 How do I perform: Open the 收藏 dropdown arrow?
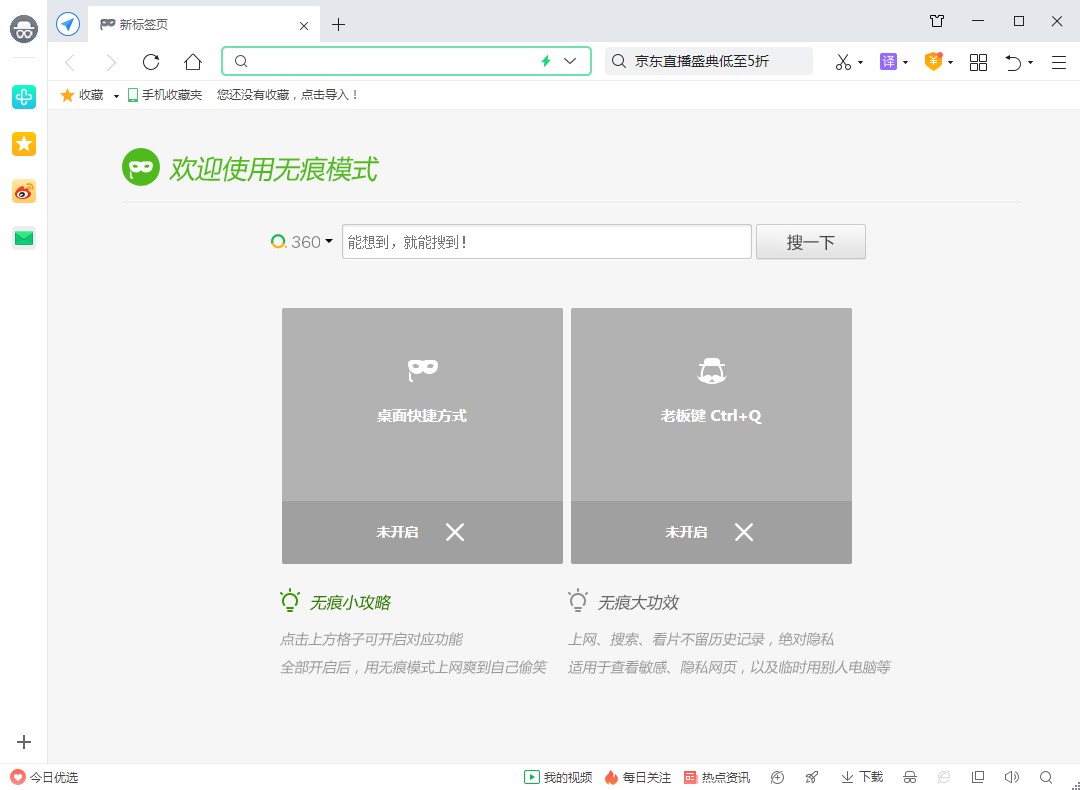(x=114, y=95)
